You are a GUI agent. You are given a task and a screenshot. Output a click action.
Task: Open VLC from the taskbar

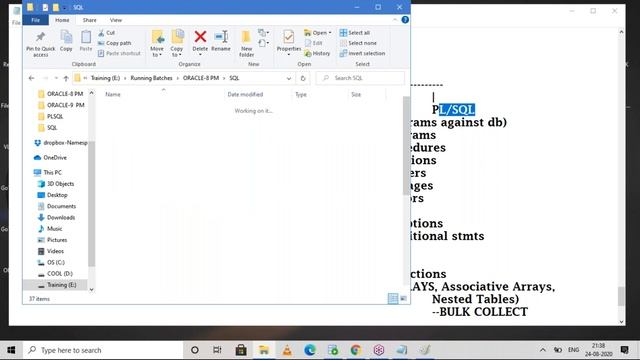(x=287, y=350)
